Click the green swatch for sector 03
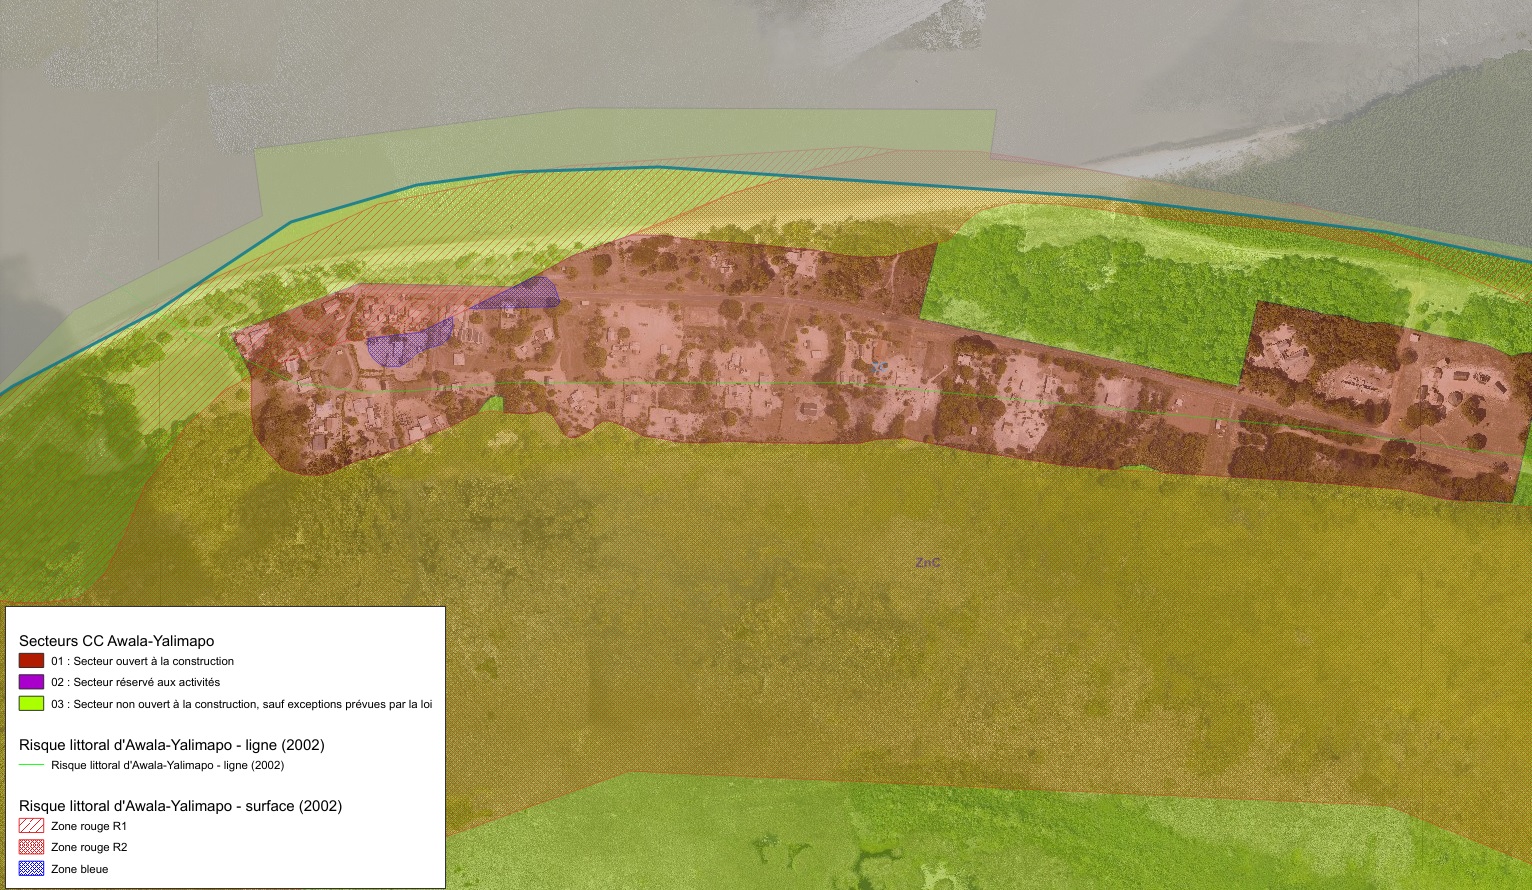The image size is (1532, 890). click(x=31, y=704)
